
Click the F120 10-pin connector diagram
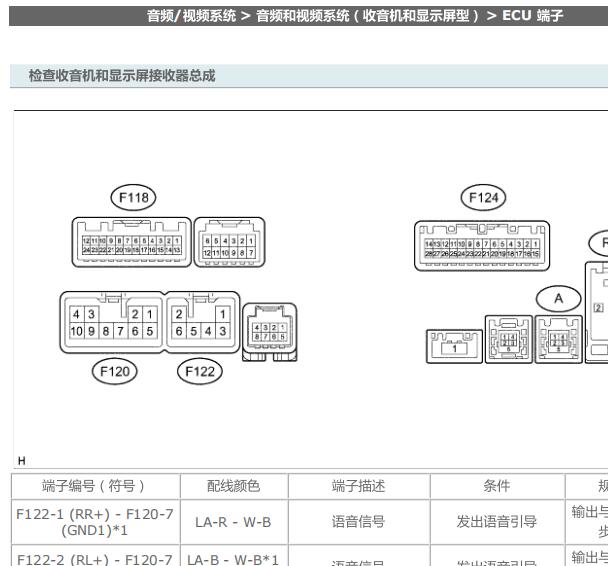point(113,323)
